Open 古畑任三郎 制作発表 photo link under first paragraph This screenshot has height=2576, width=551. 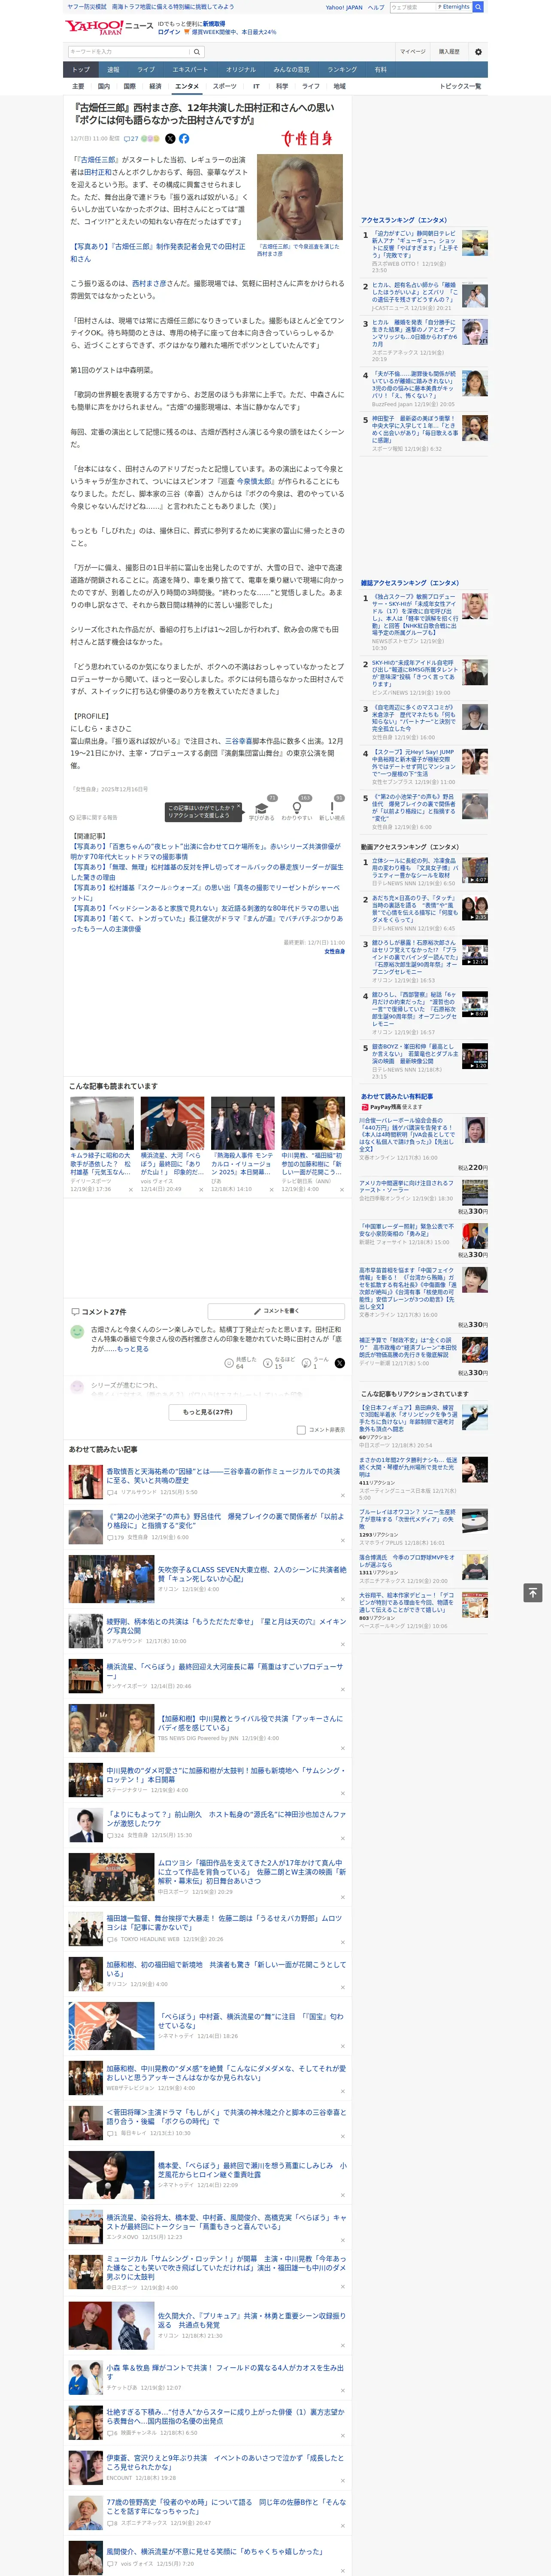(157, 252)
